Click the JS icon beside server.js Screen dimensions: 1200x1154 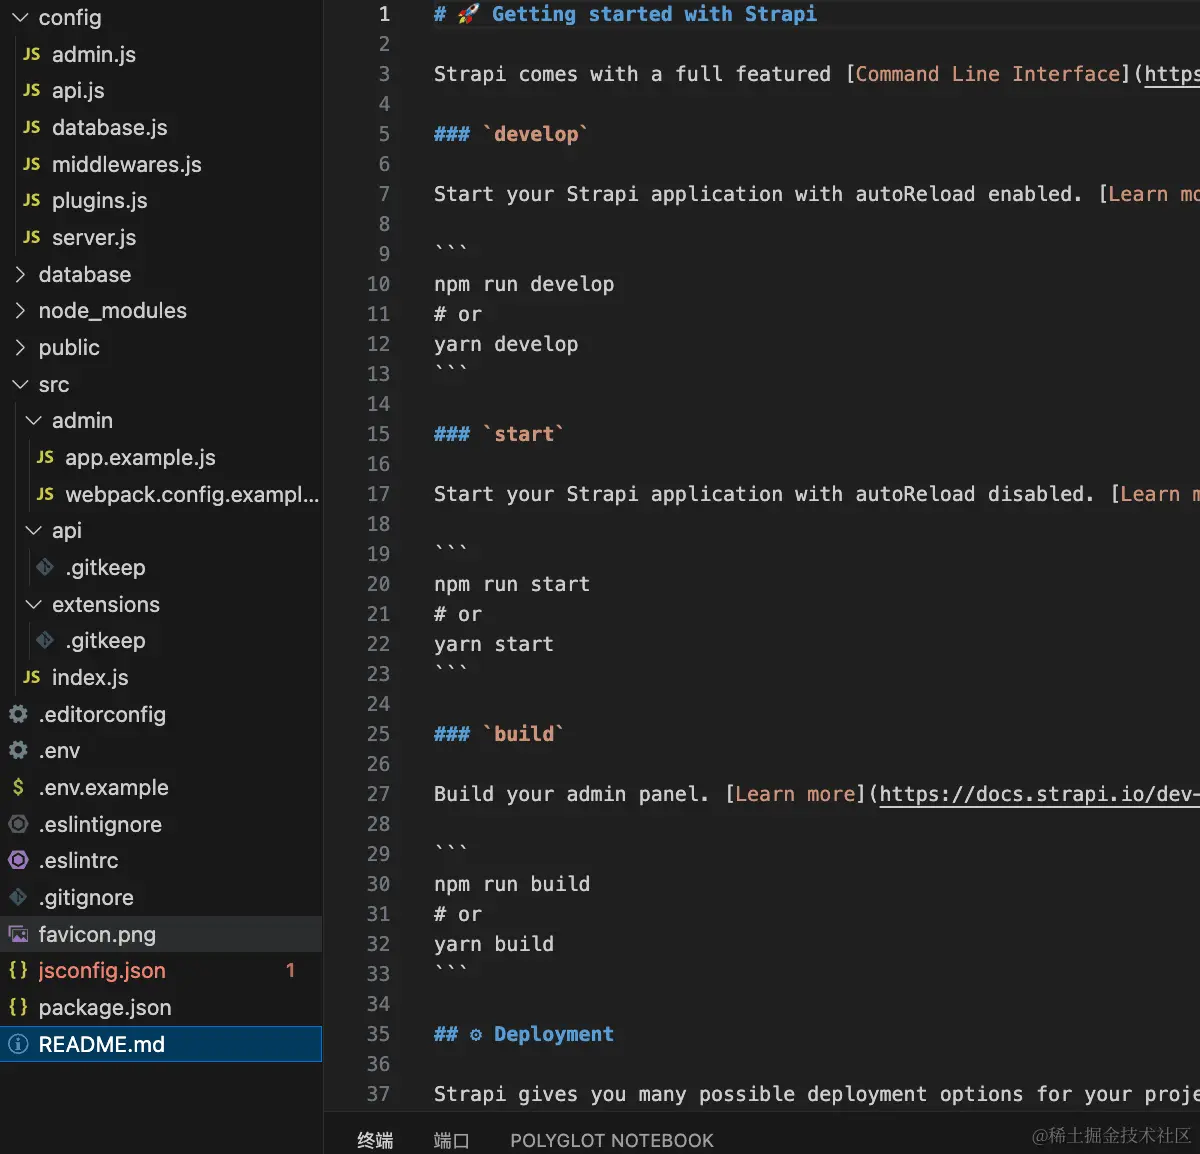32,238
